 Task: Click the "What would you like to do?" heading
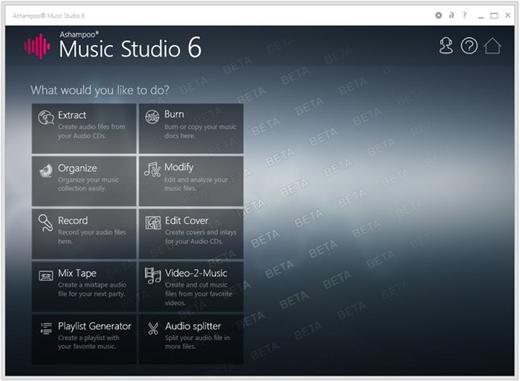tap(100, 90)
